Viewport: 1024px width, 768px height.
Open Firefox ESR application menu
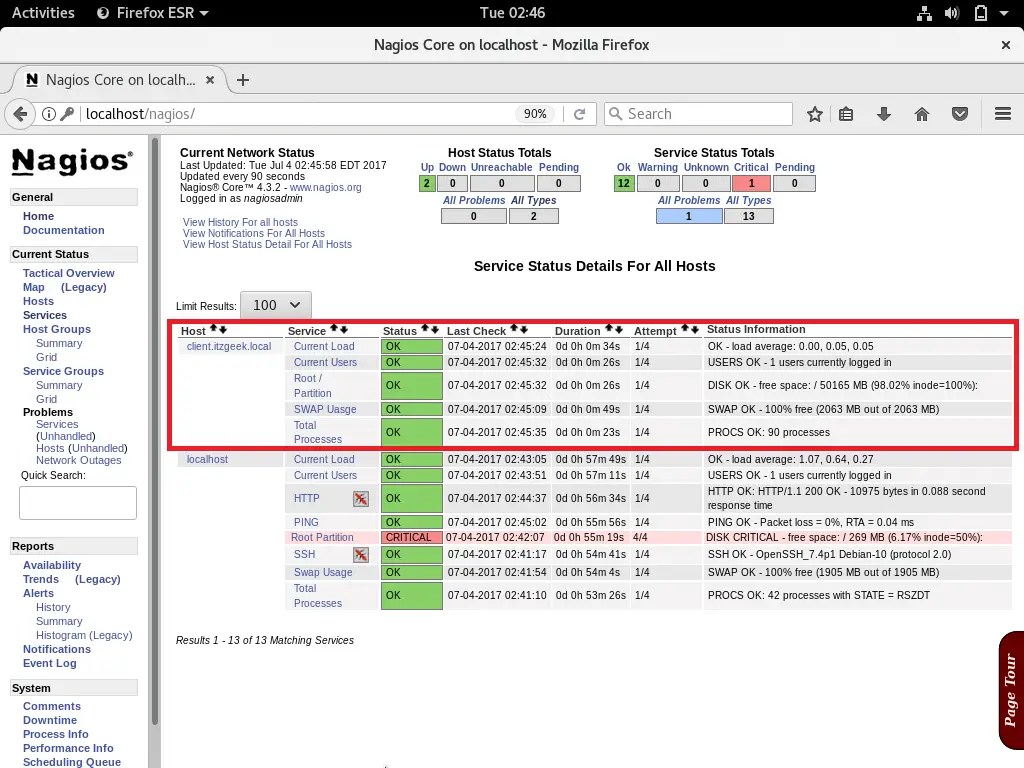pos(152,13)
